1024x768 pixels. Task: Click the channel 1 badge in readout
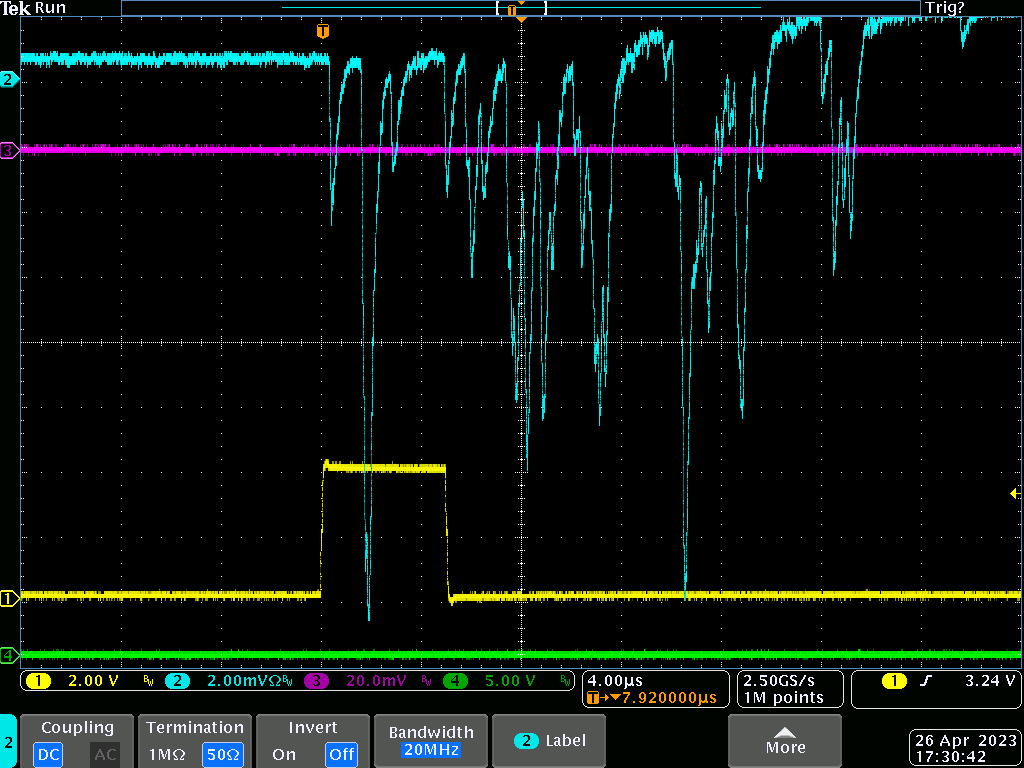(38, 681)
